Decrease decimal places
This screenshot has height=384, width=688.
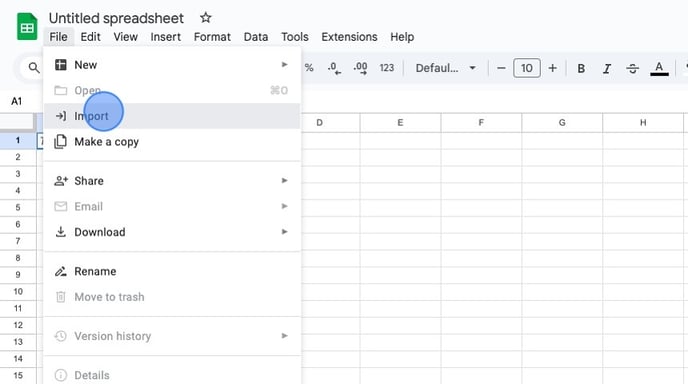point(334,68)
